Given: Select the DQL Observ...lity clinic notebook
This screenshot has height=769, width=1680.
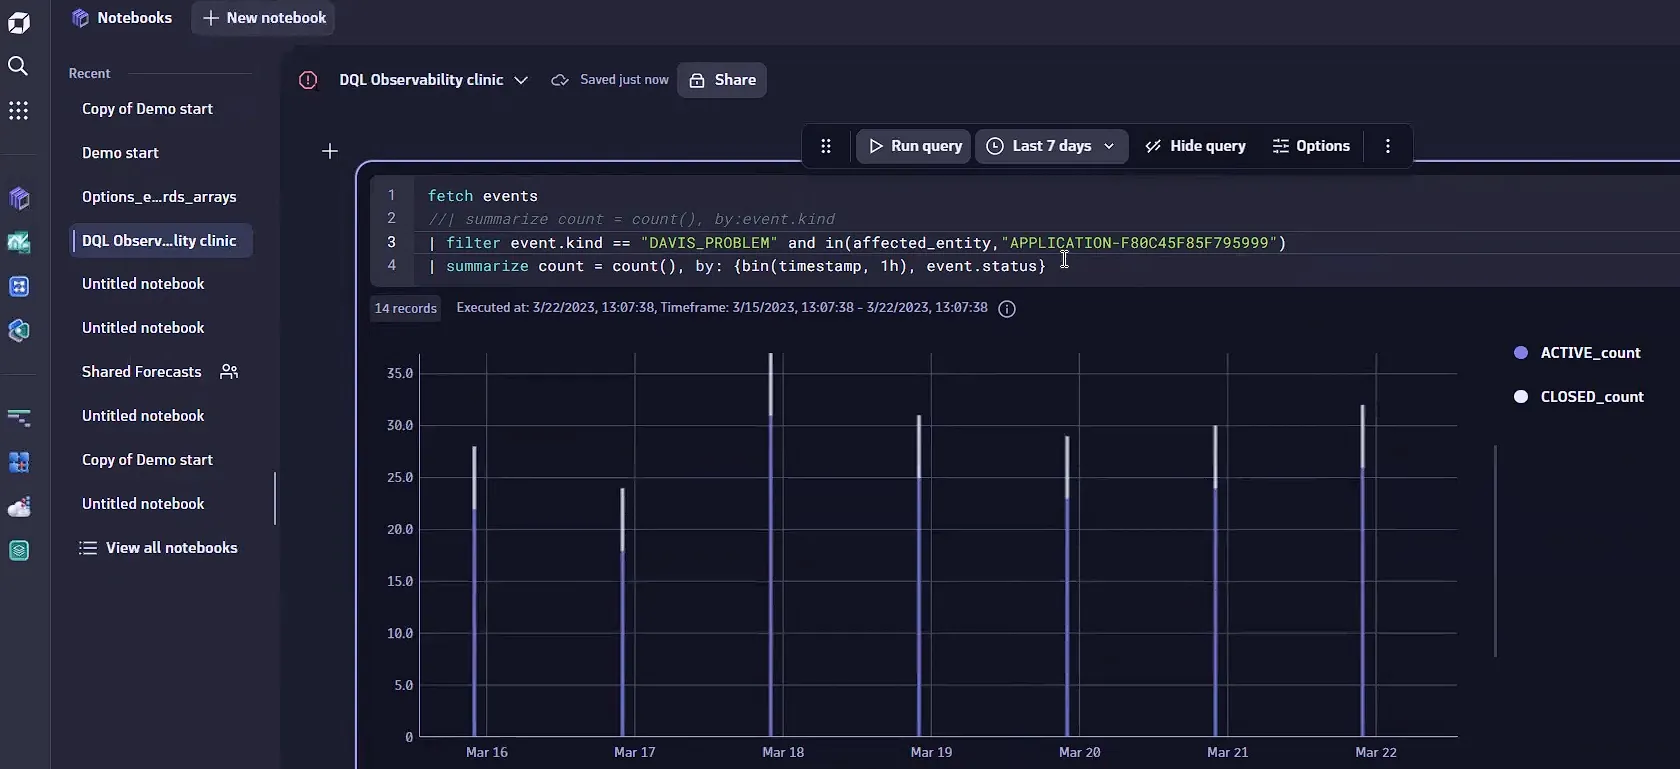Looking at the screenshot, I should tap(160, 241).
